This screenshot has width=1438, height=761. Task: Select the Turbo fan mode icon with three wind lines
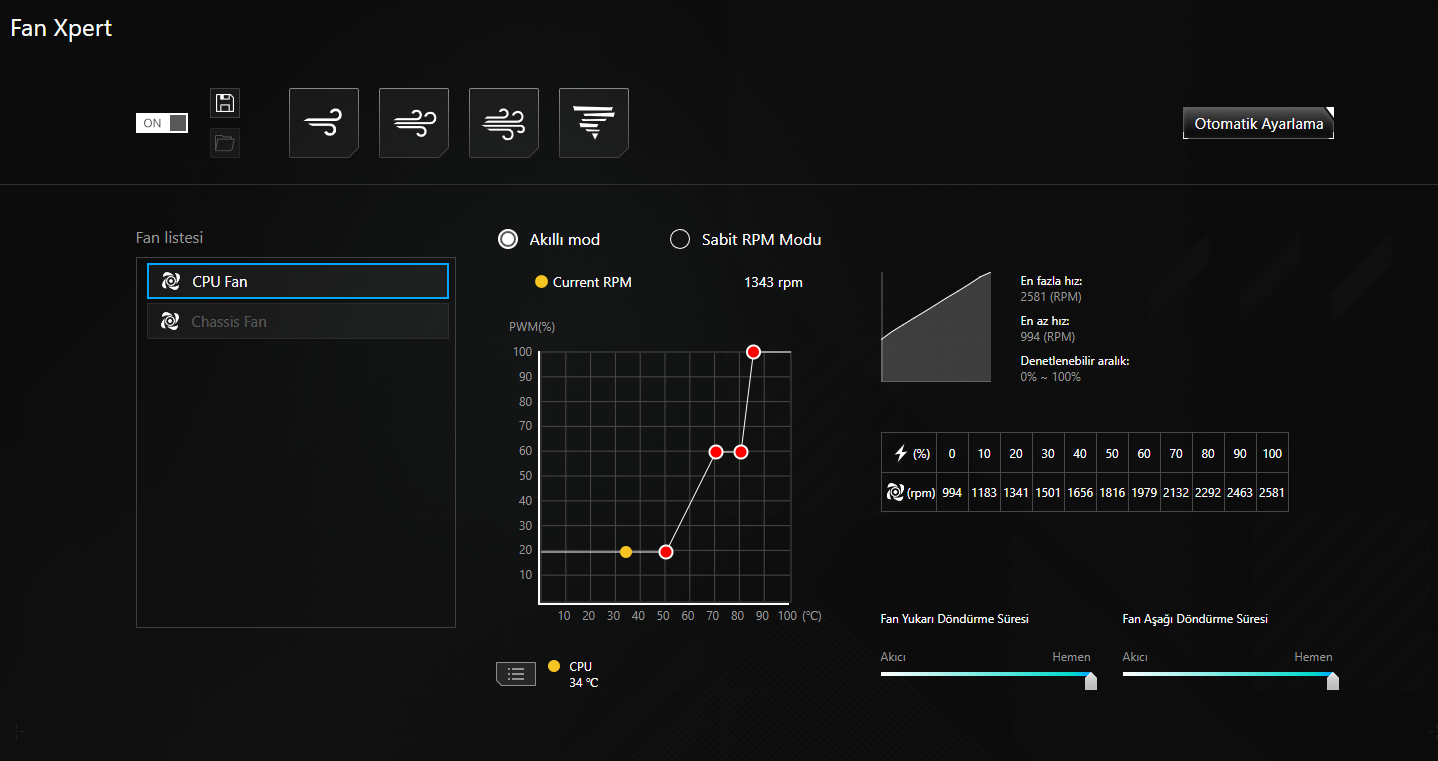[x=504, y=123]
